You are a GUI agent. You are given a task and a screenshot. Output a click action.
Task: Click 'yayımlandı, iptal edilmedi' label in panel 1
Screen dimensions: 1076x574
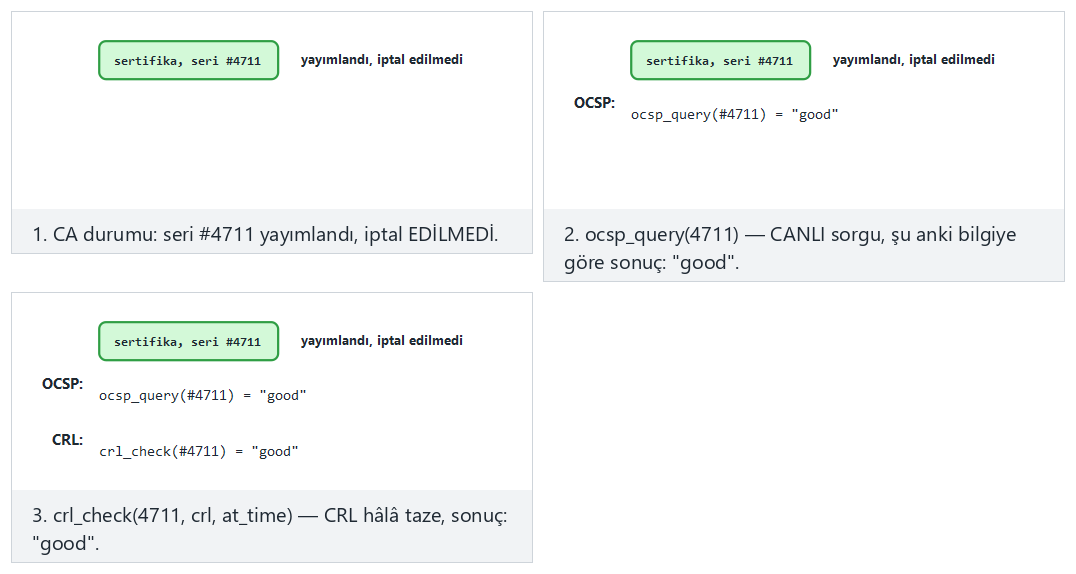[382, 60]
